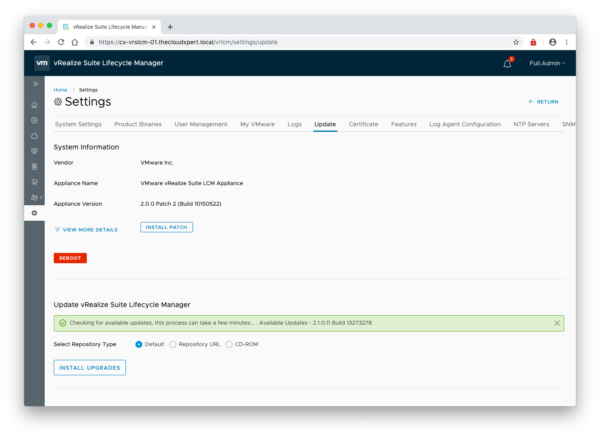
Task: Expand the collapsed sidebar navigation
Action: point(34,84)
